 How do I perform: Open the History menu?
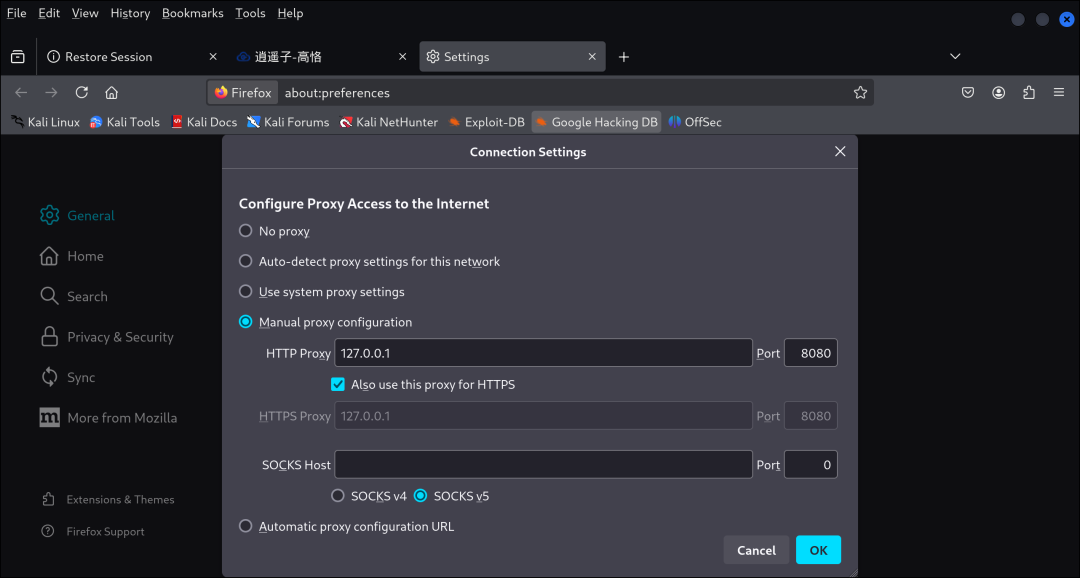[x=130, y=13]
